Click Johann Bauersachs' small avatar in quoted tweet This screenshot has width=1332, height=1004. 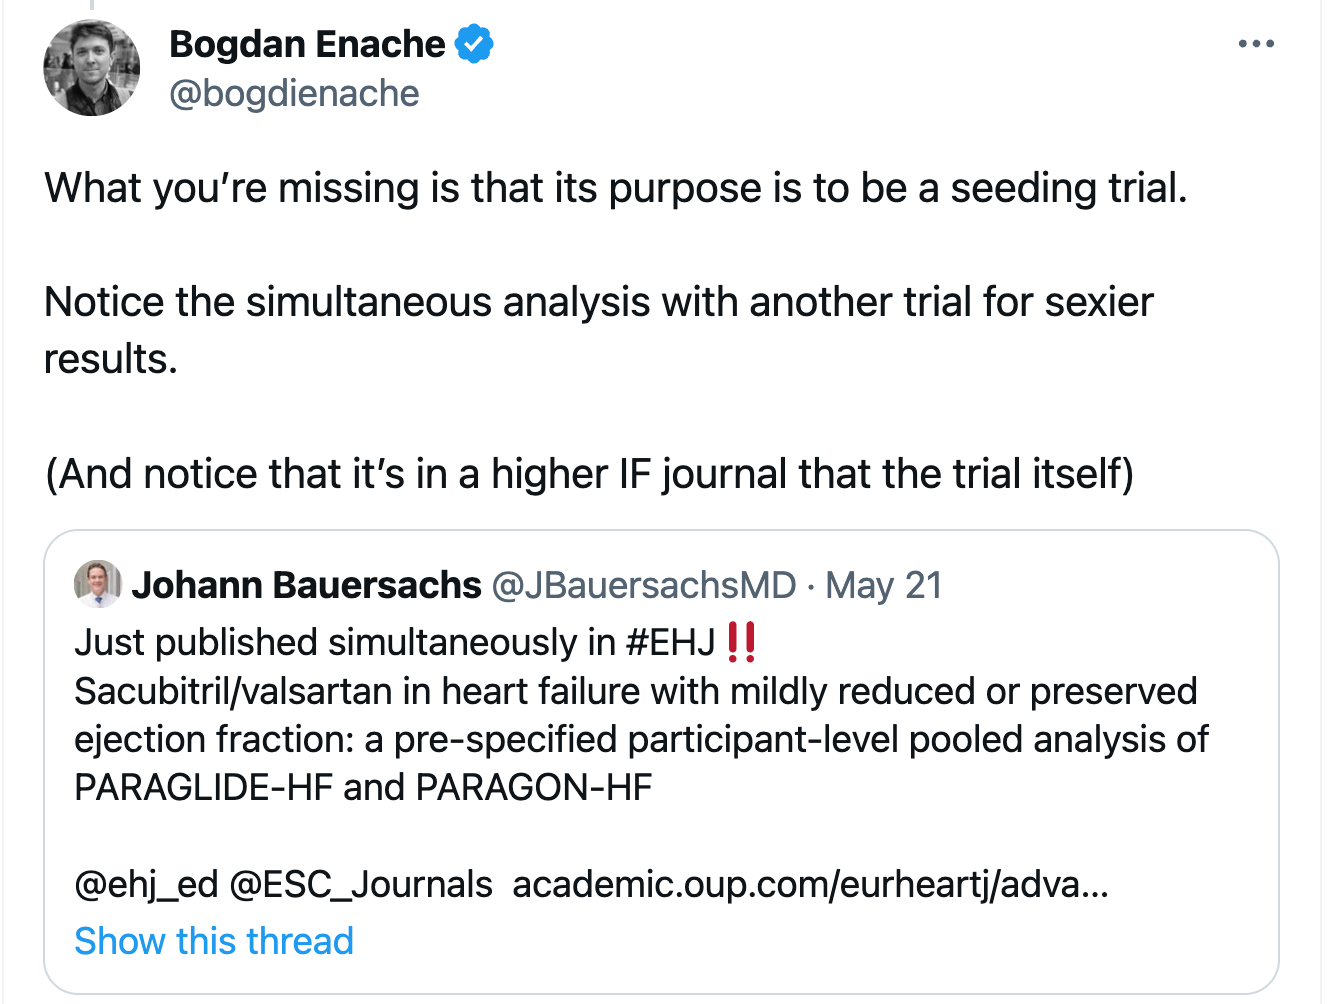(x=96, y=585)
